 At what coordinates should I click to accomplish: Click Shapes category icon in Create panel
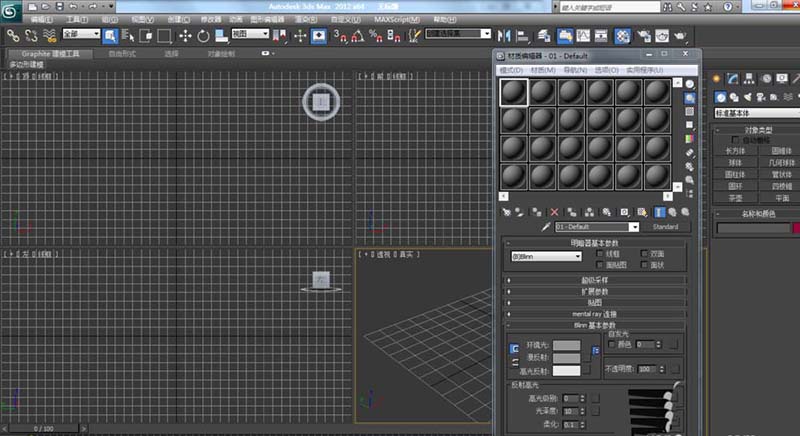734,97
